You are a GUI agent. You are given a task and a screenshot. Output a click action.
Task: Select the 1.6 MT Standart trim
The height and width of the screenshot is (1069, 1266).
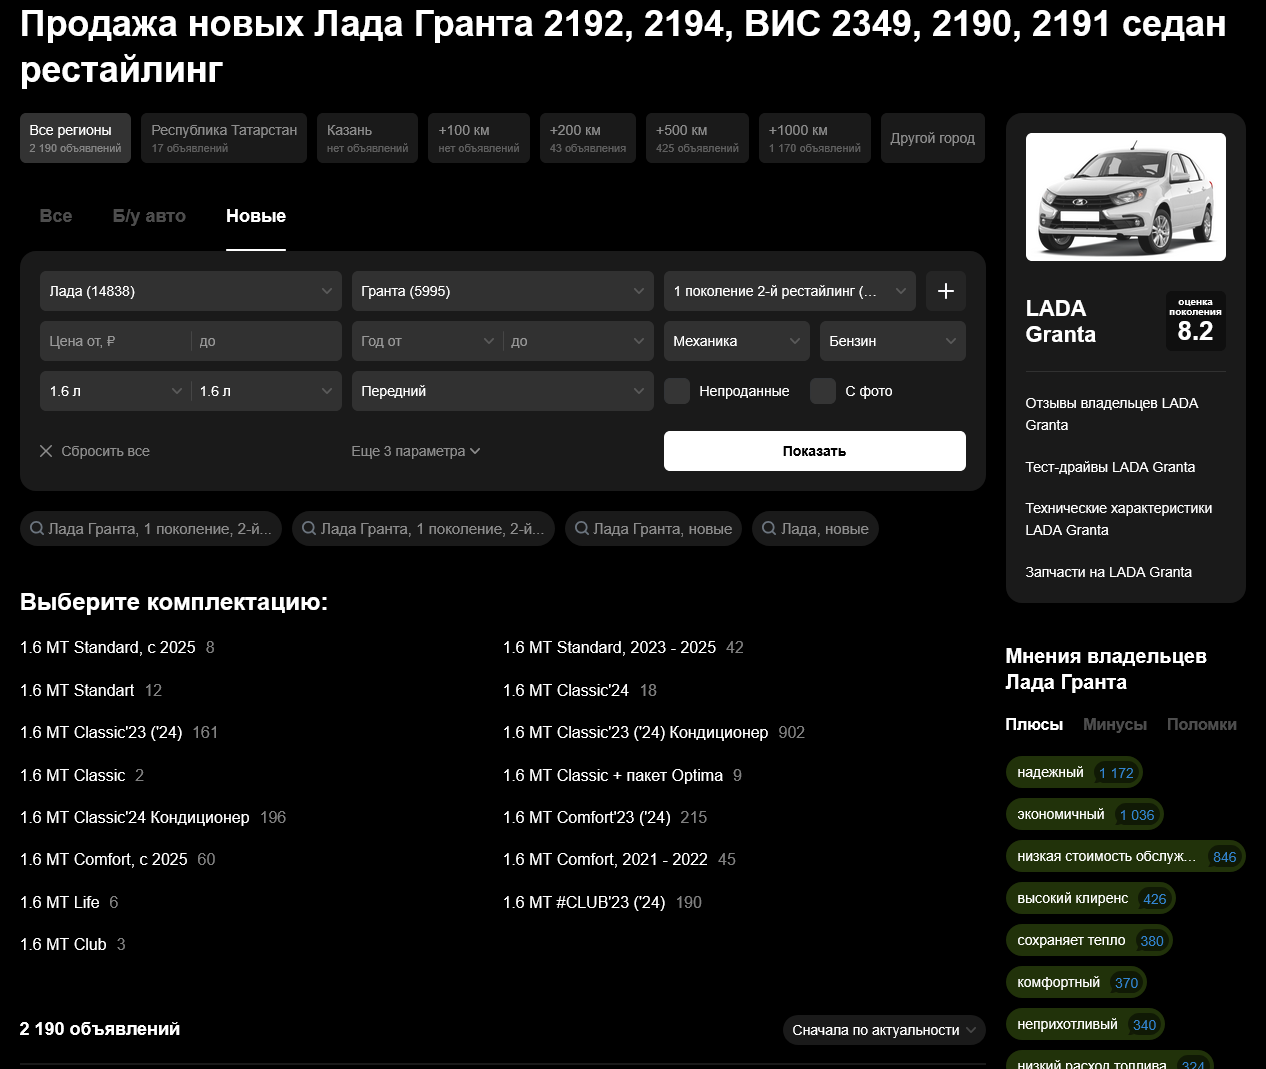77,690
